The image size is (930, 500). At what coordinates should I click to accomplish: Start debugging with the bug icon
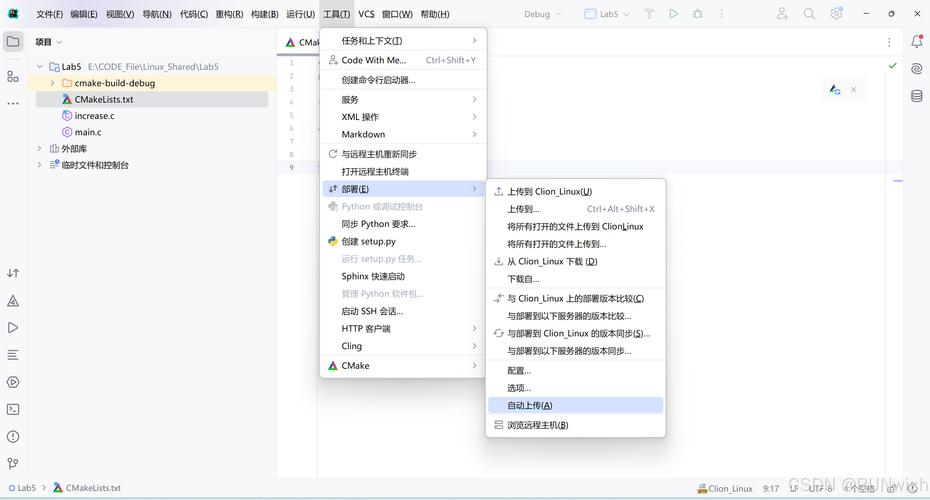pos(698,14)
